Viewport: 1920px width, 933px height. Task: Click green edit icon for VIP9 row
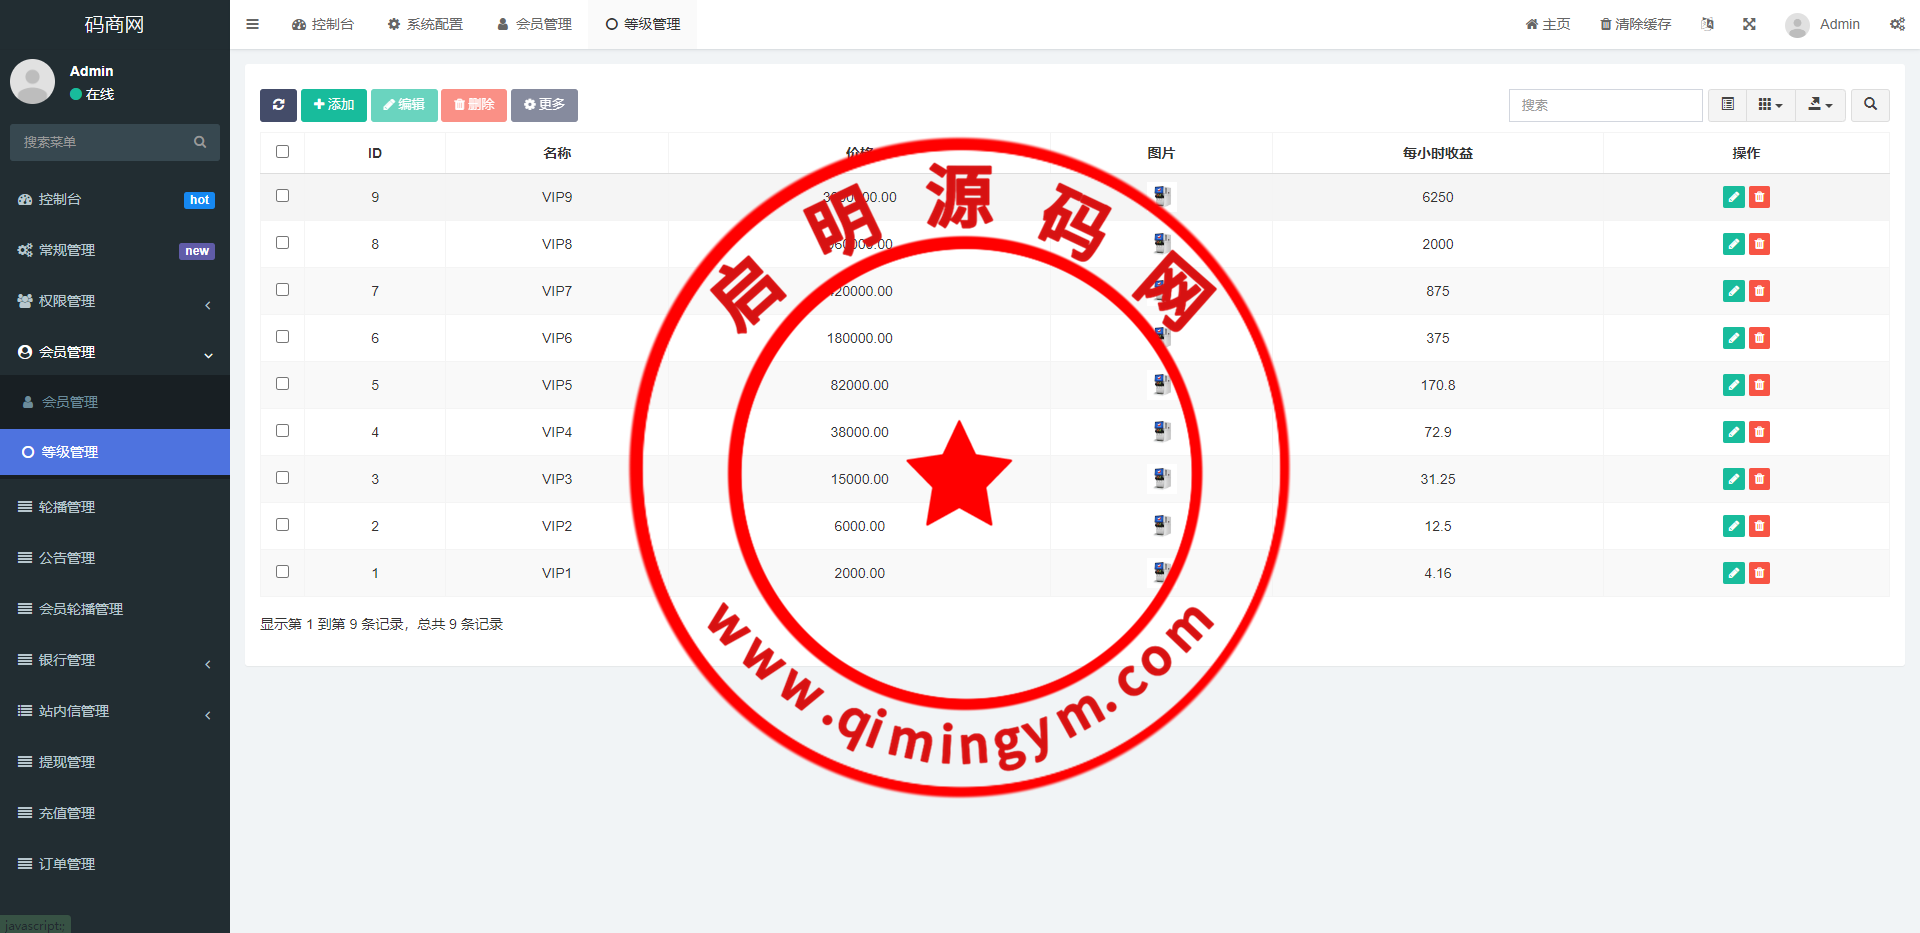(1733, 197)
